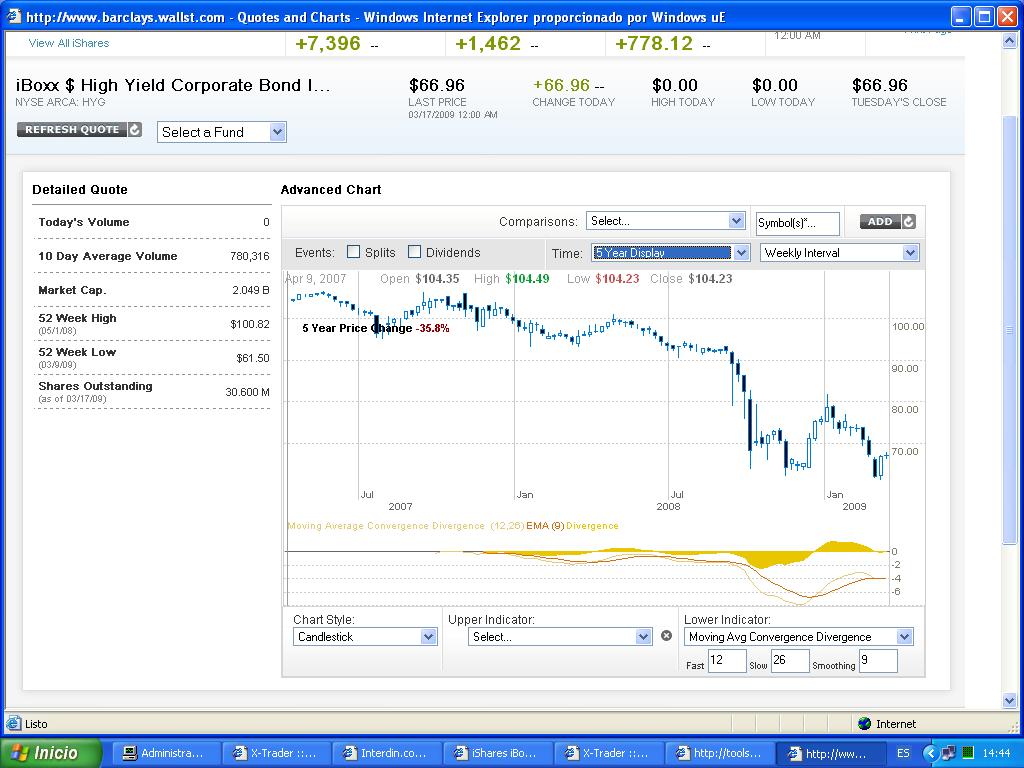The height and width of the screenshot is (768, 1024).
Task: Click the vertical scrollbar thumb
Action: tap(1010, 330)
